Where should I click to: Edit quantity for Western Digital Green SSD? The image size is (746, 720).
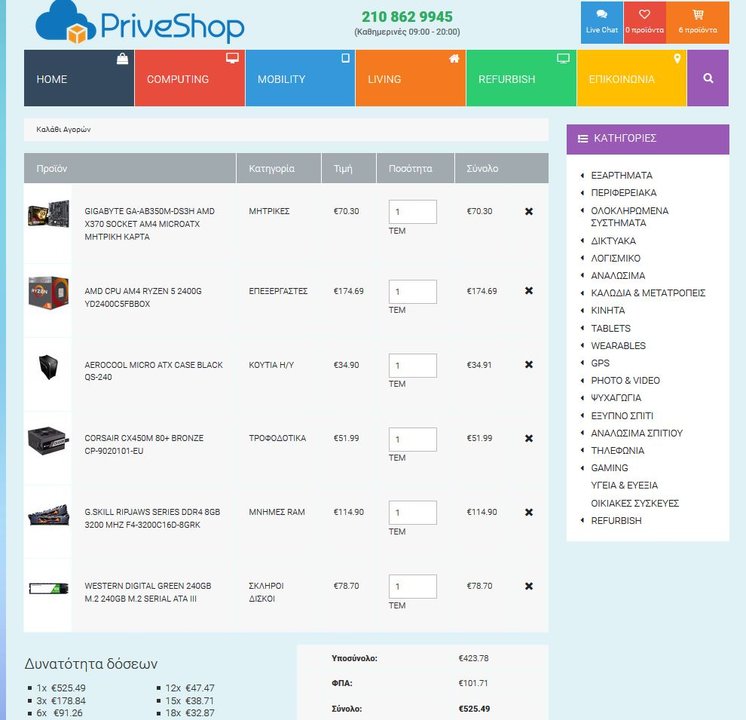pos(412,586)
